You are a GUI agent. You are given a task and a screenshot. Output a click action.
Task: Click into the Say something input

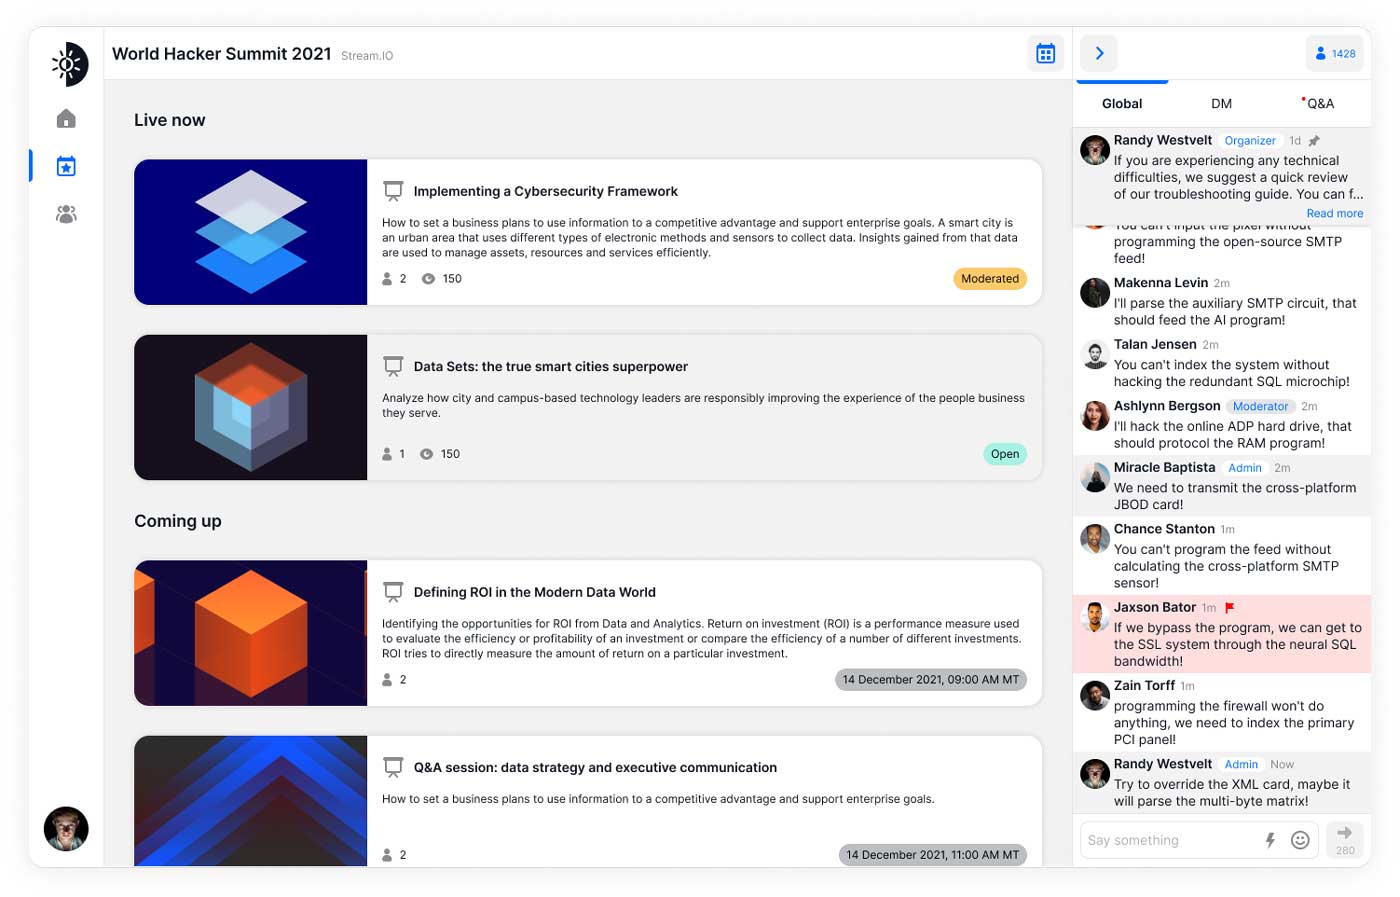tap(1171, 840)
